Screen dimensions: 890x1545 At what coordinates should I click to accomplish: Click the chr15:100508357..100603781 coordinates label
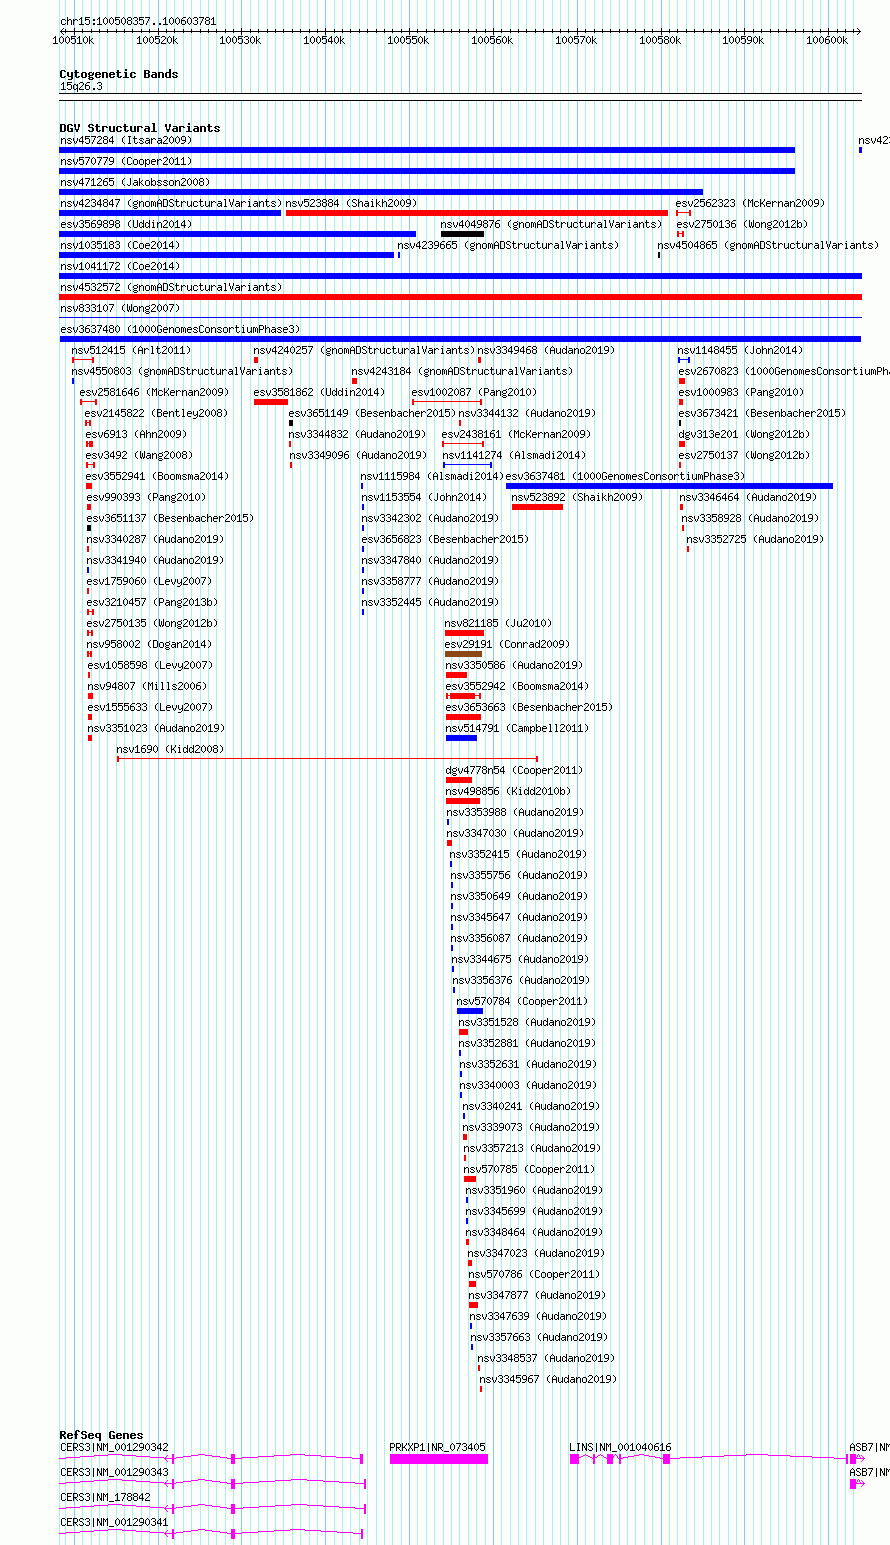pyautogui.click(x=138, y=21)
